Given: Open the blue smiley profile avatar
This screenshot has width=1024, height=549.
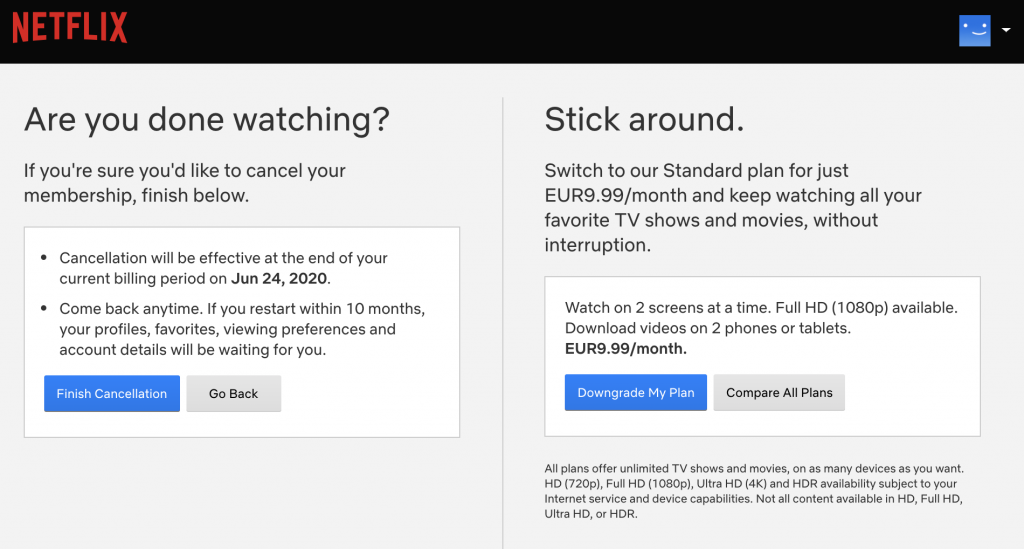Looking at the screenshot, I should [974, 31].
